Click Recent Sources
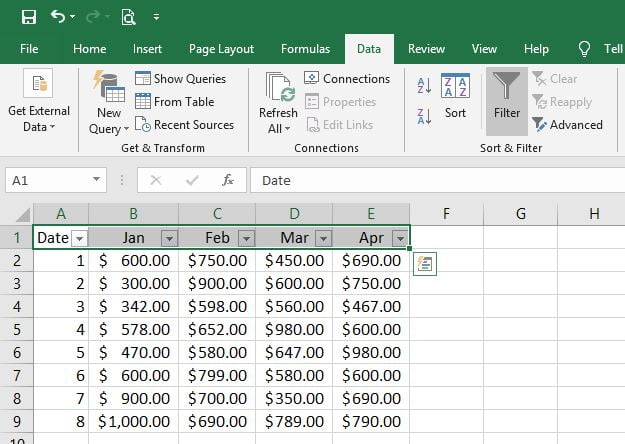The image size is (625, 444). pyautogui.click(x=184, y=125)
